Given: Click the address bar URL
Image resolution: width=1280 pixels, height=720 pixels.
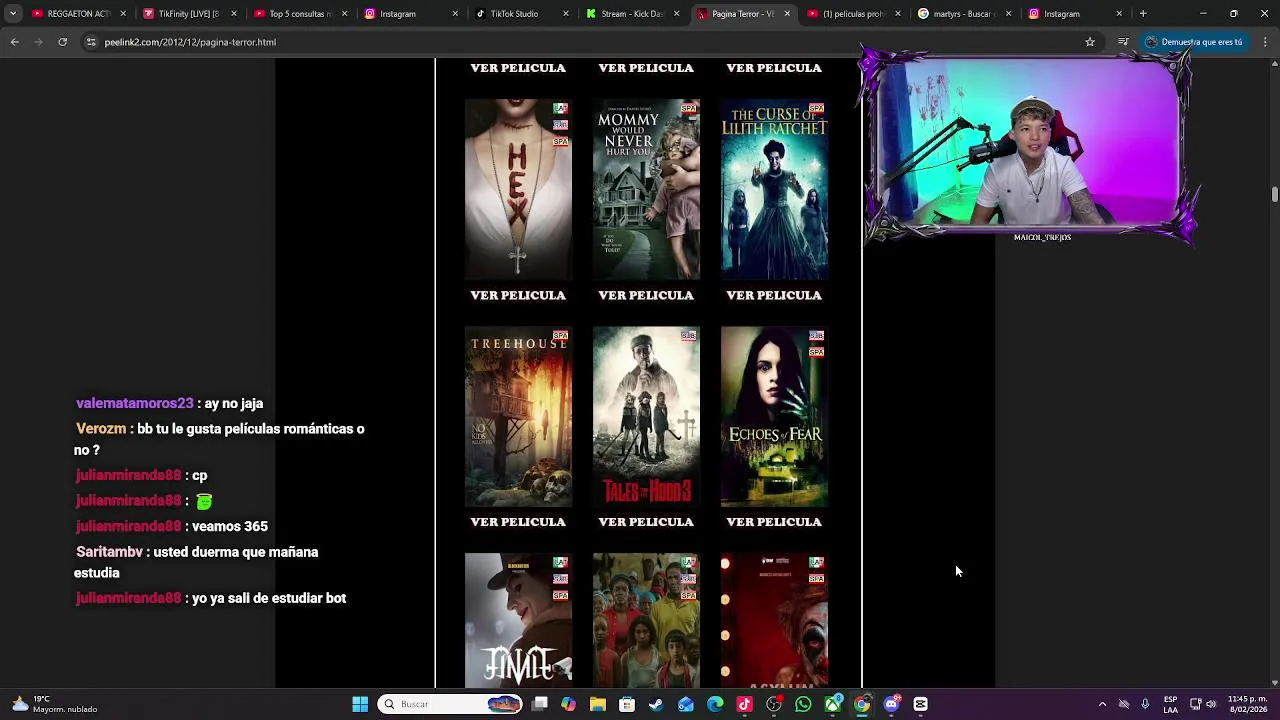Looking at the screenshot, I should (x=190, y=42).
